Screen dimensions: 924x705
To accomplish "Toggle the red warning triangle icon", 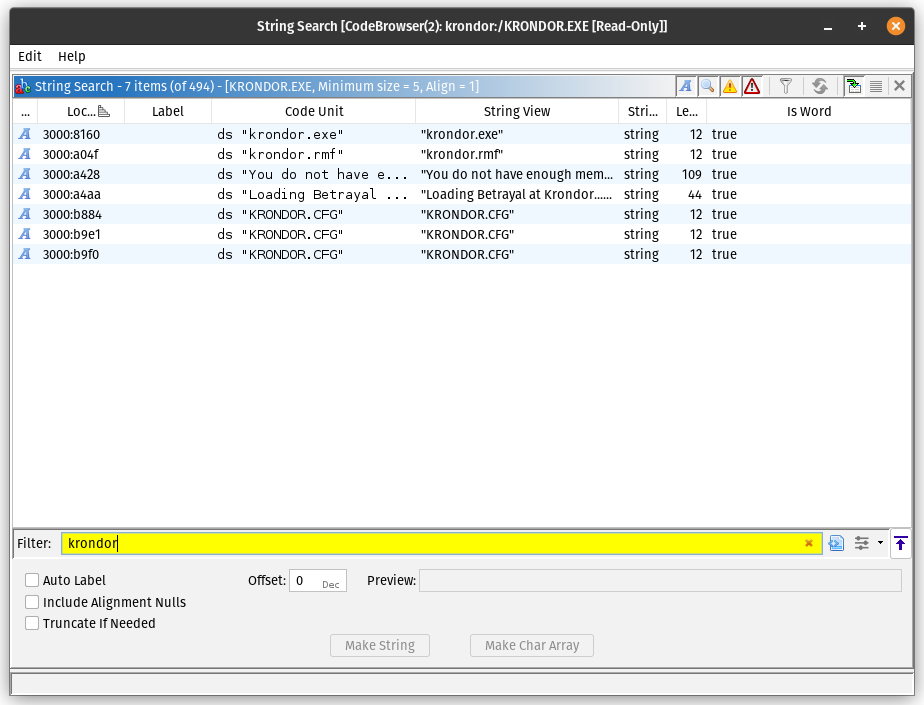I will pyautogui.click(x=752, y=86).
